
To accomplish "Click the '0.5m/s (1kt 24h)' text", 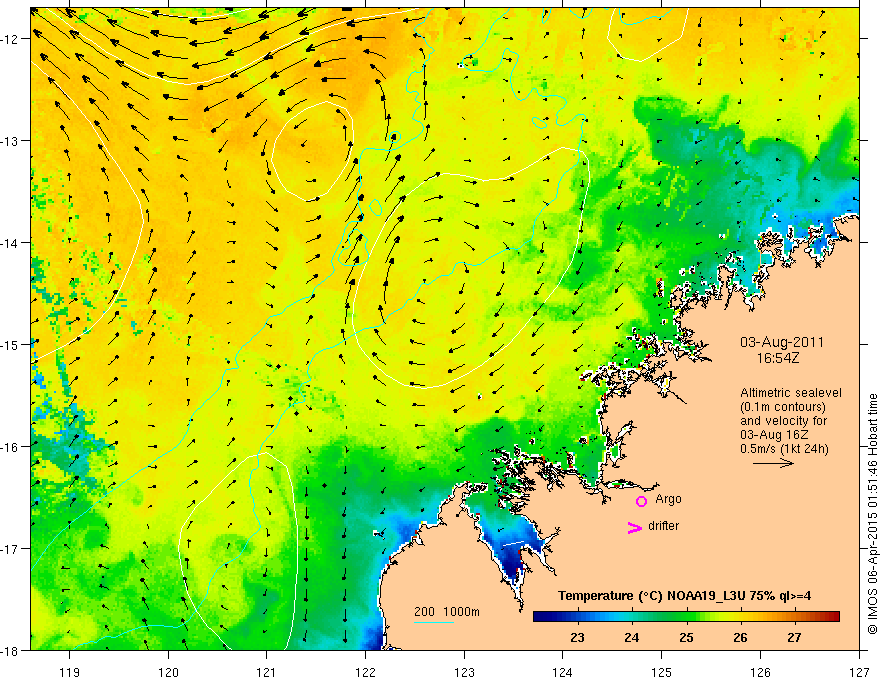I will tap(785, 449).
